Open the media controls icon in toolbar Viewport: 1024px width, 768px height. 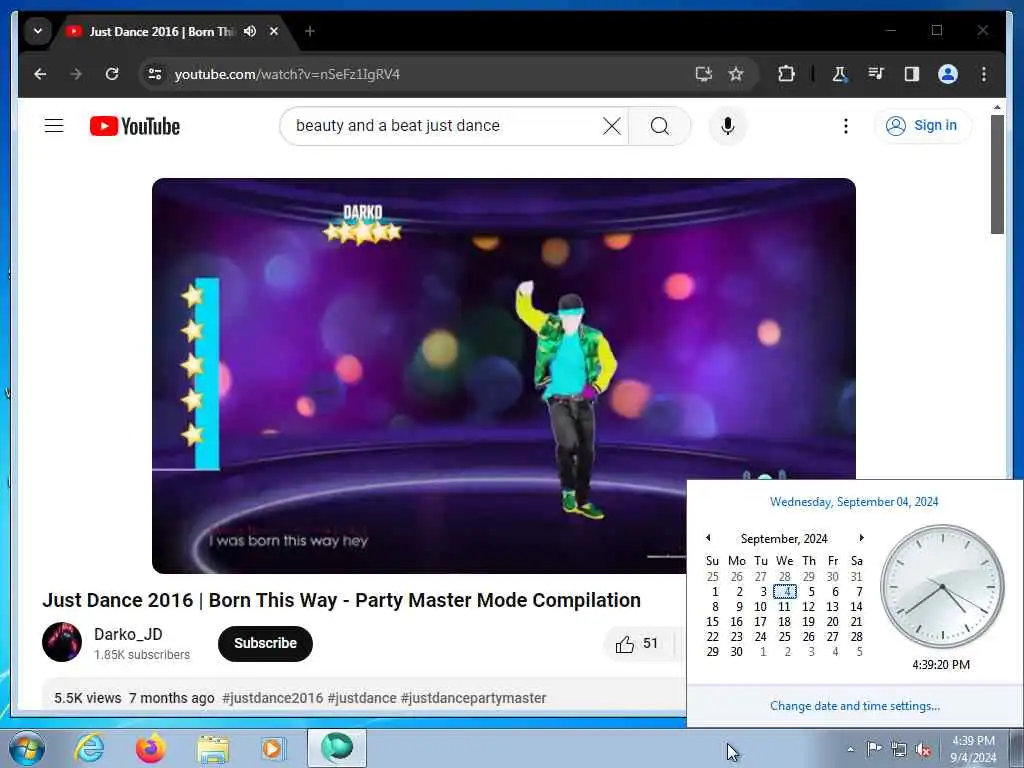point(876,74)
